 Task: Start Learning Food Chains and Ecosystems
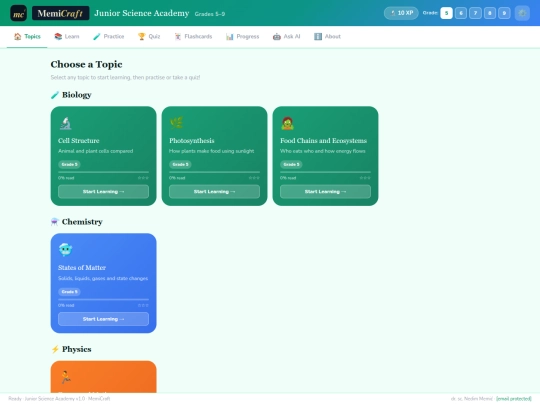coord(325,191)
